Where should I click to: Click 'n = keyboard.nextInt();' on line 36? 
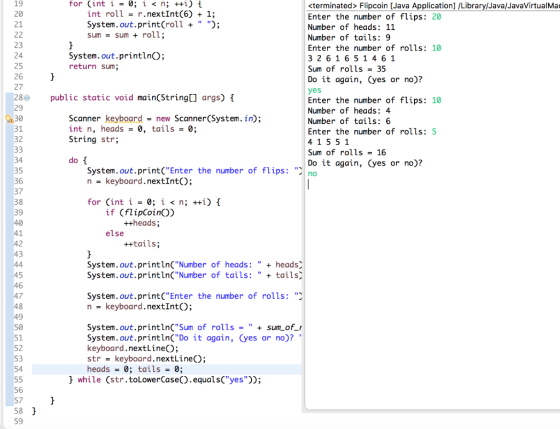pos(139,181)
